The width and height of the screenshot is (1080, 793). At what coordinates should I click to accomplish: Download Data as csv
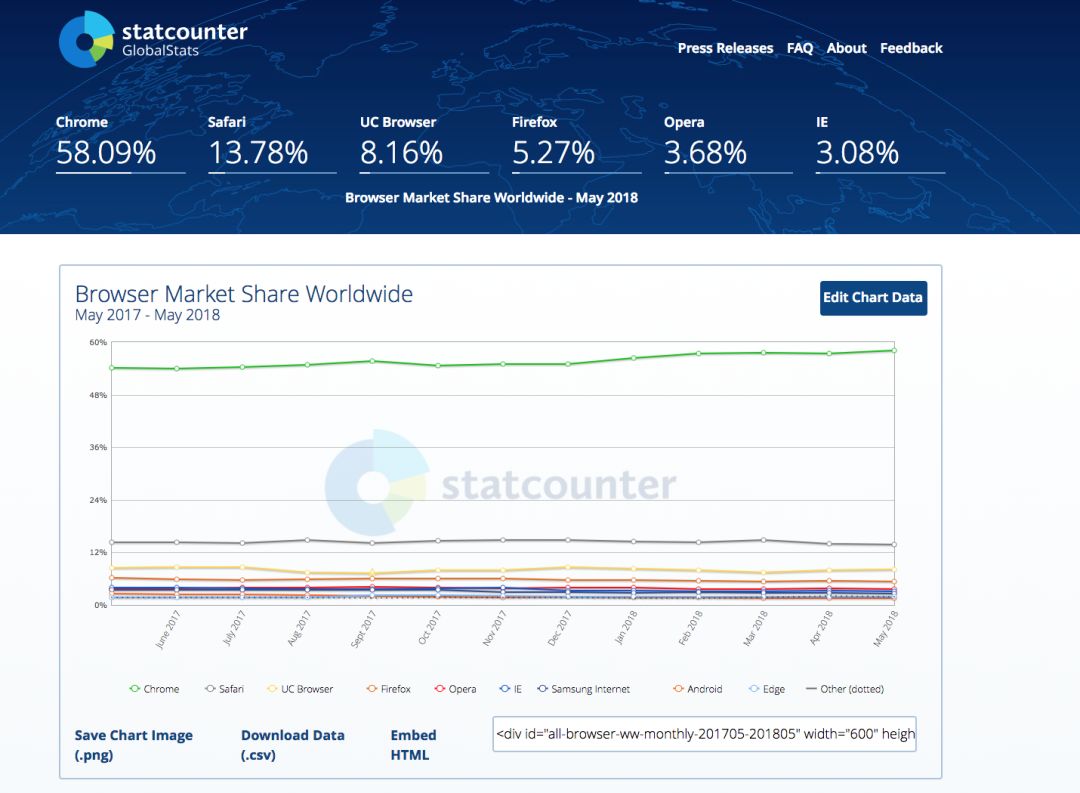(292, 745)
